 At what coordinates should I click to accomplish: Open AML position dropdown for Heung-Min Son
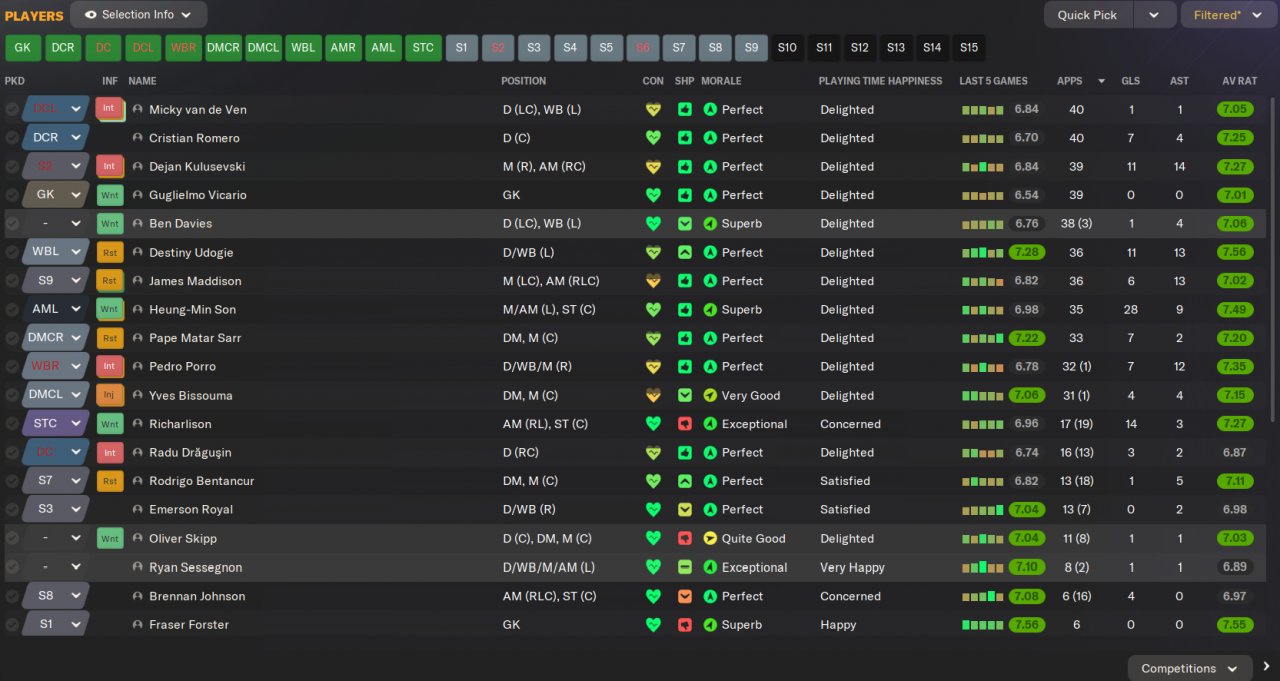click(55, 310)
